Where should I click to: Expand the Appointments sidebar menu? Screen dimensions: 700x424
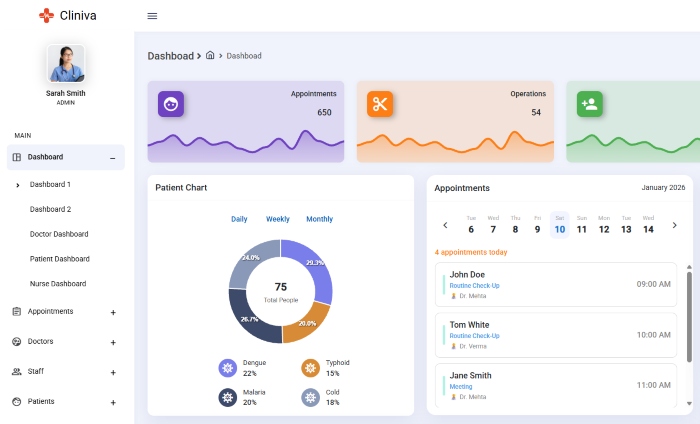coord(113,312)
